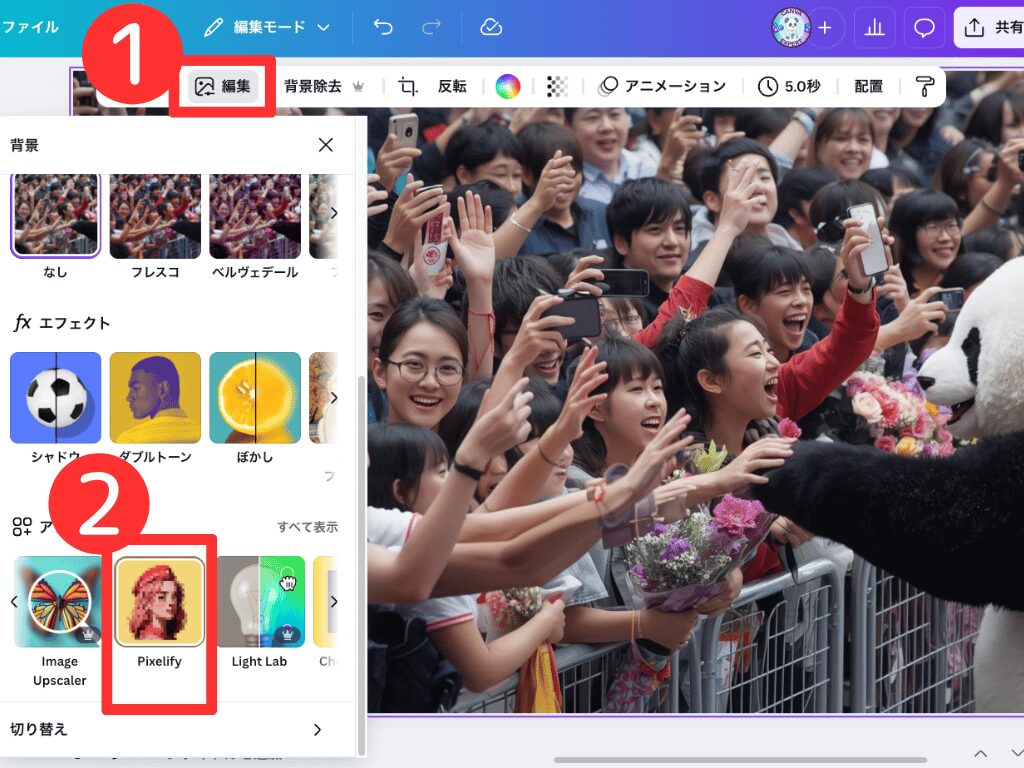
Task: Apply the フレスコ filter thumbnail
Action: 155,217
